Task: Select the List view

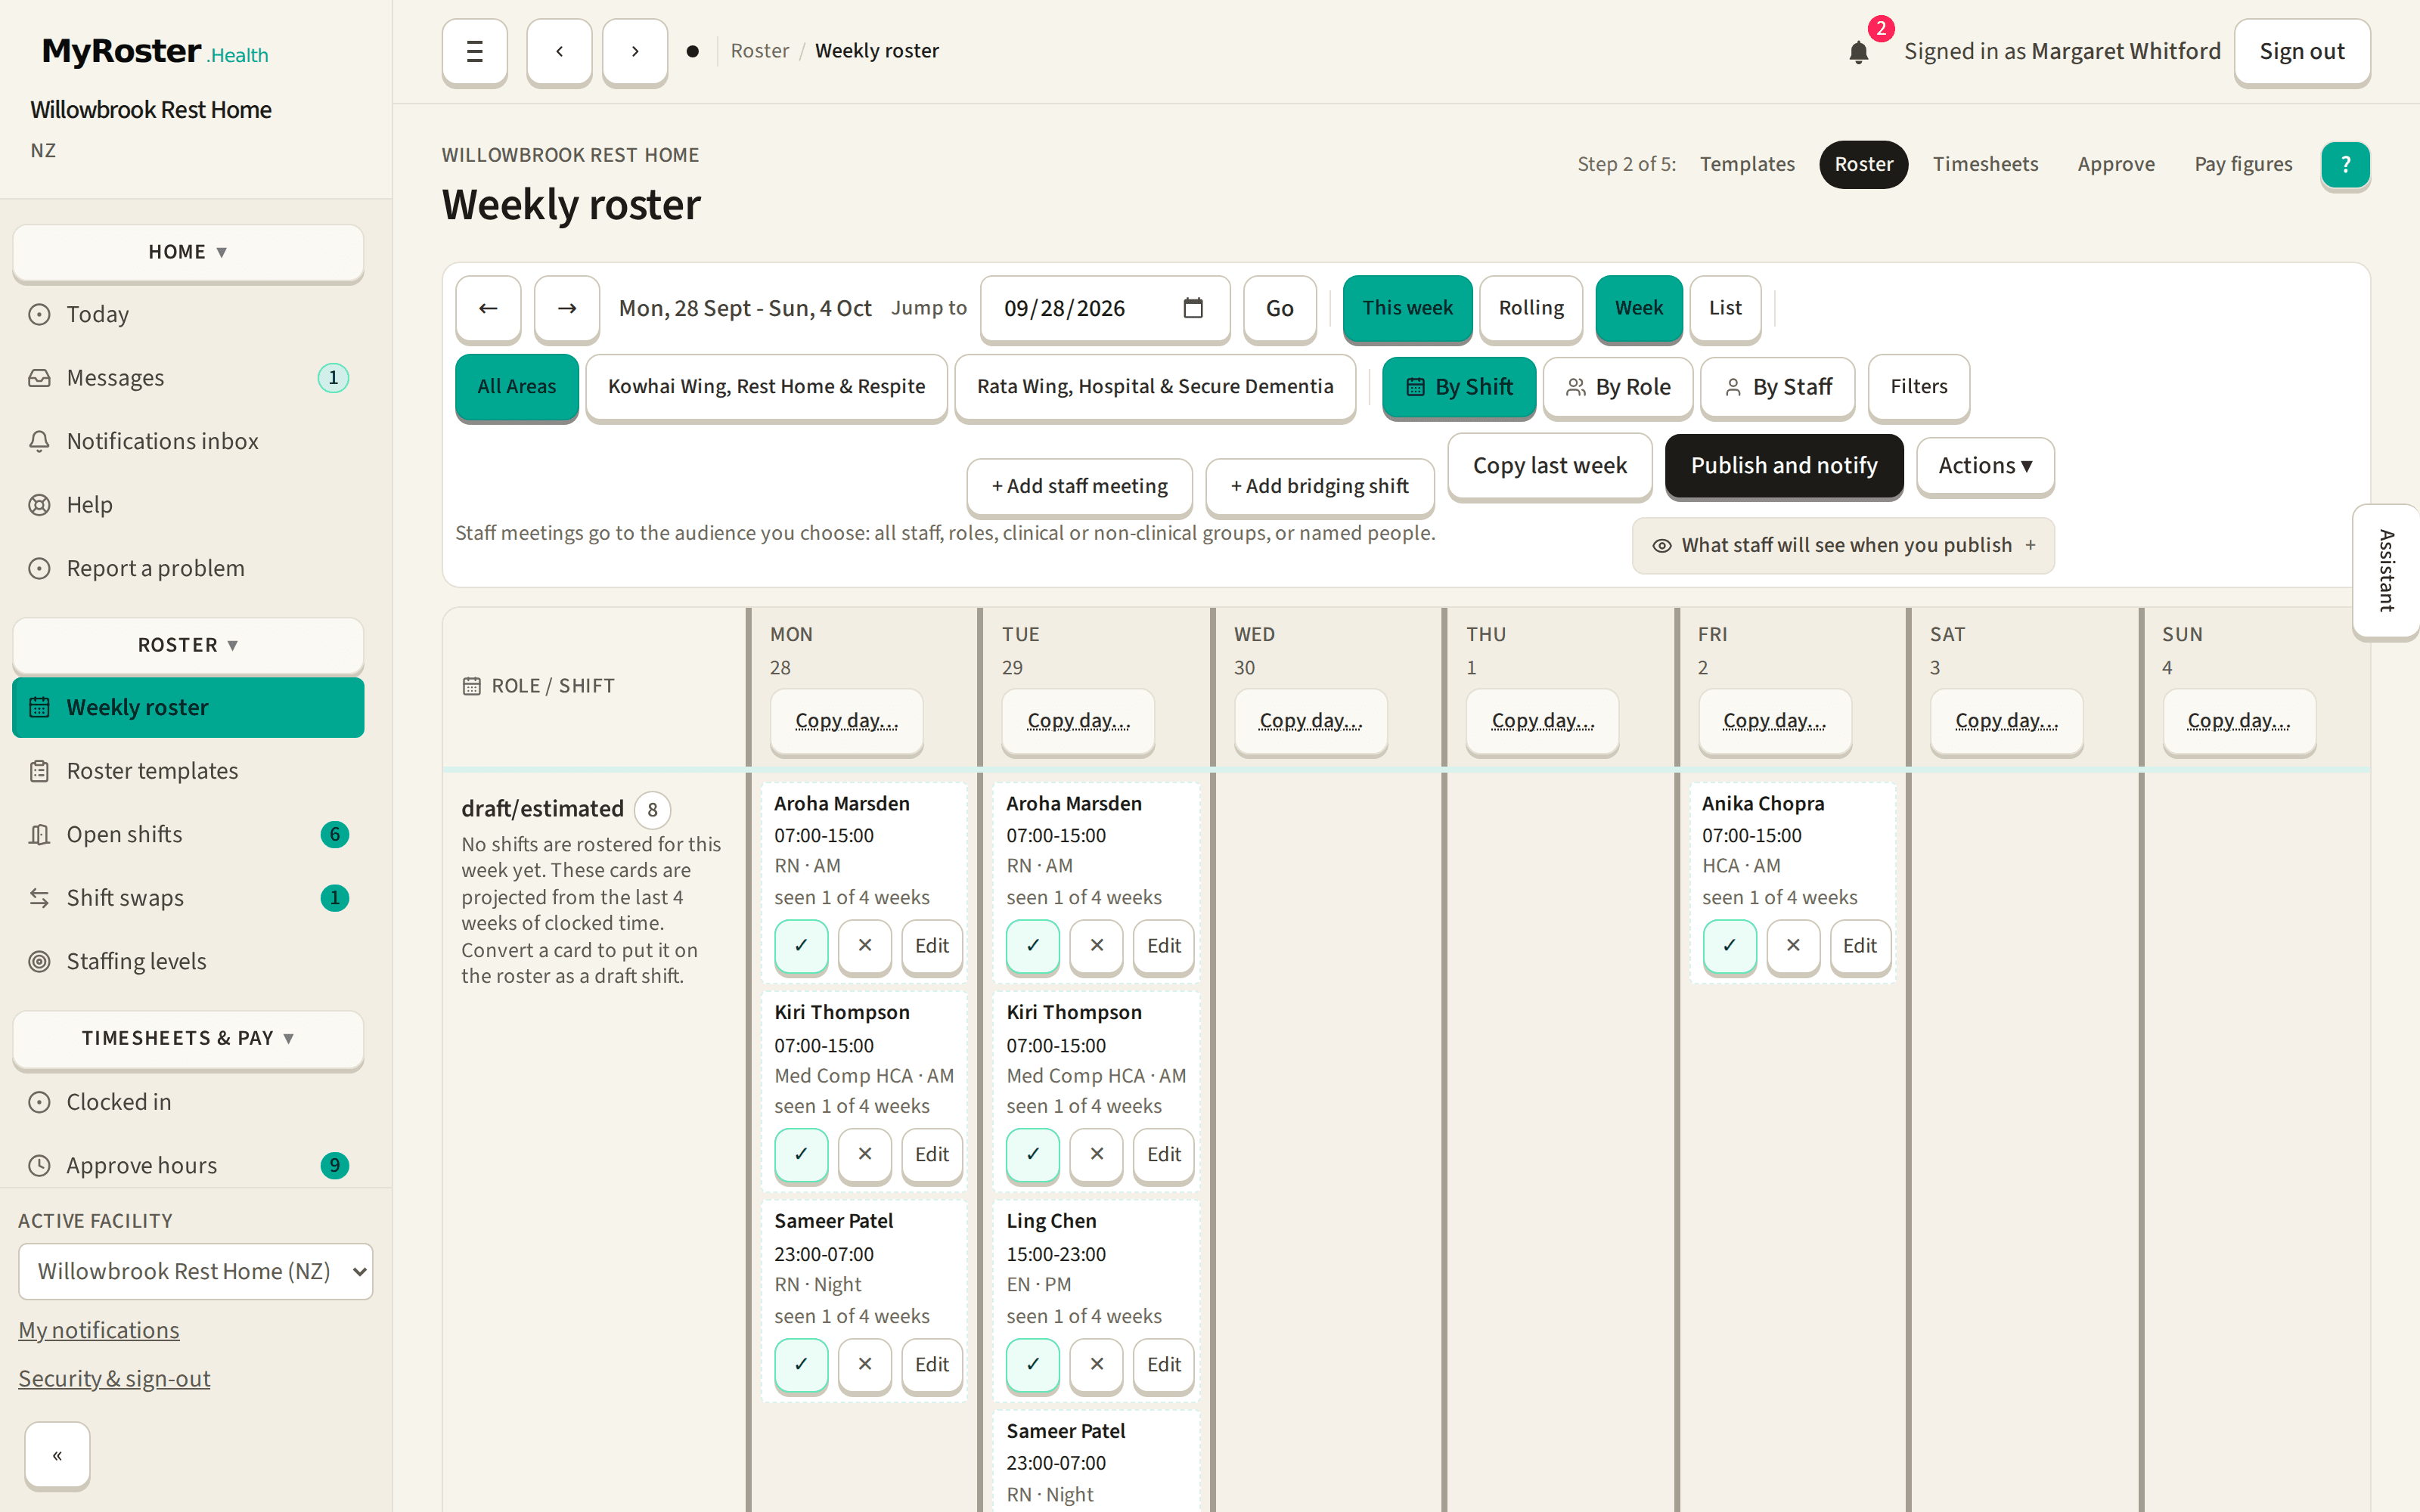Action: (1725, 308)
